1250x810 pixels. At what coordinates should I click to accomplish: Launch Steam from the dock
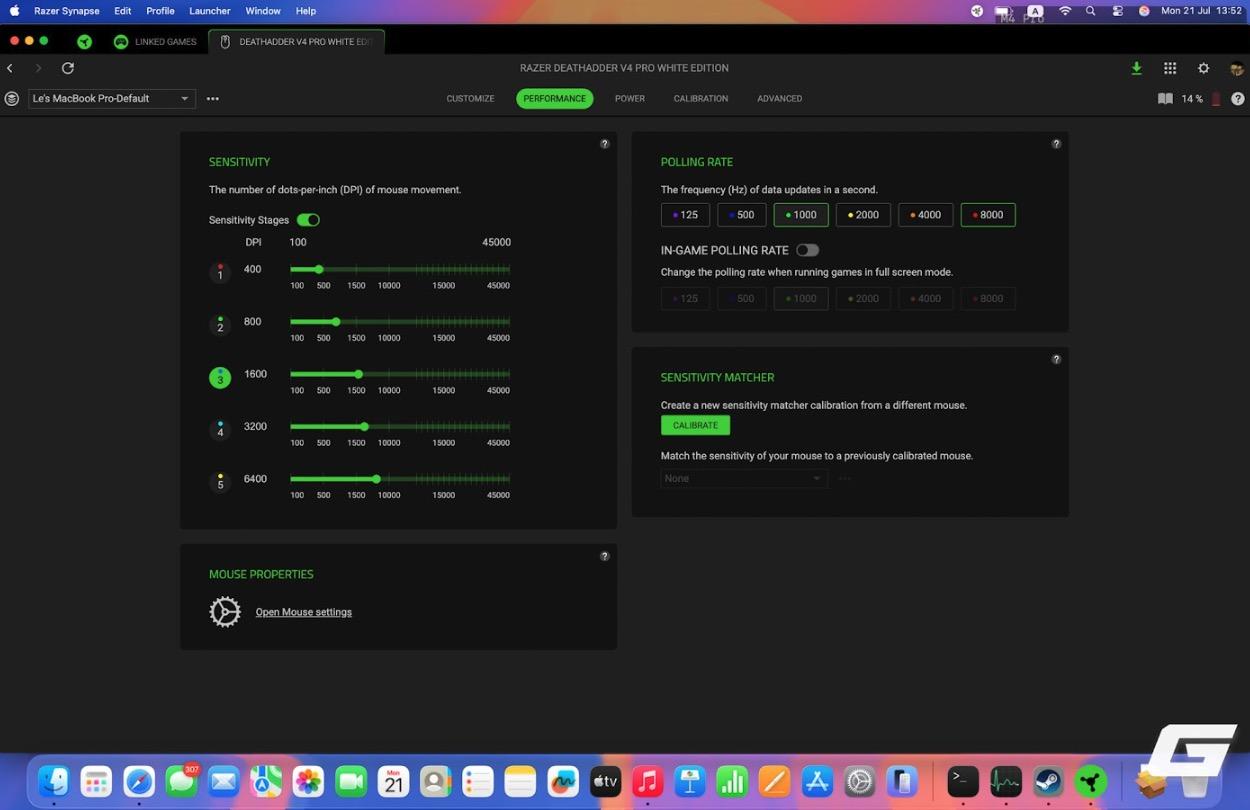[x=1048, y=781]
